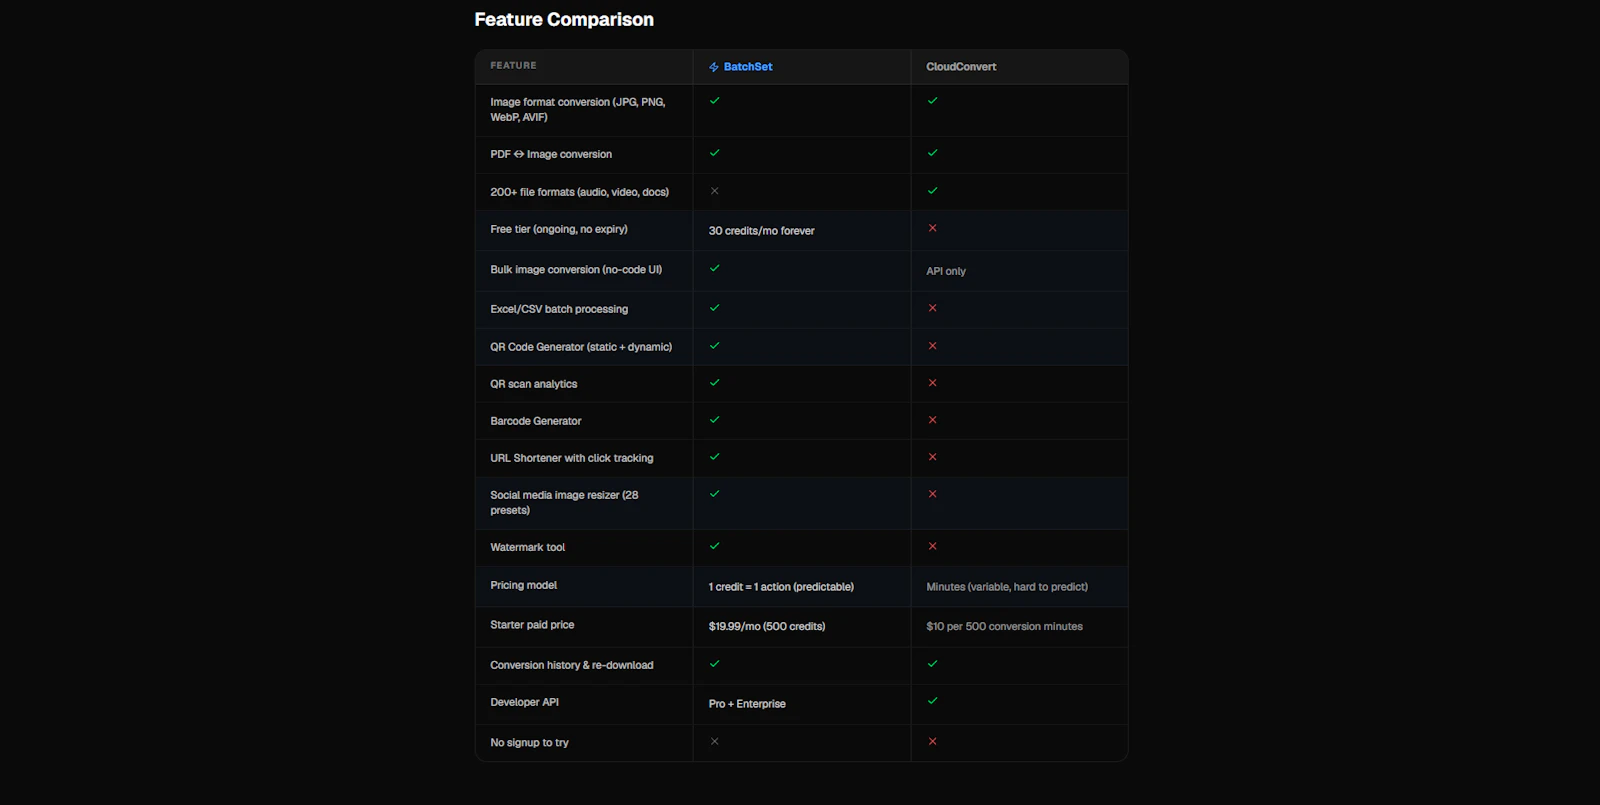This screenshot has height=805, width=1600.
Task: Click 'QR scan analytics' label
Action: coord(534,384)
